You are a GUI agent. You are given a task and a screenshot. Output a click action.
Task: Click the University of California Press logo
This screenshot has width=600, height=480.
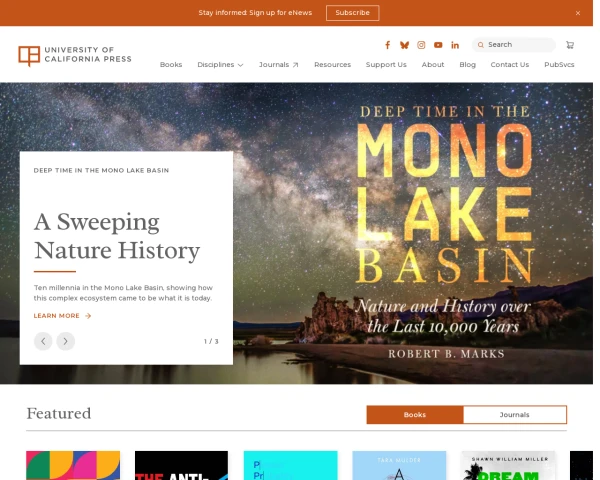click(75, 55)
